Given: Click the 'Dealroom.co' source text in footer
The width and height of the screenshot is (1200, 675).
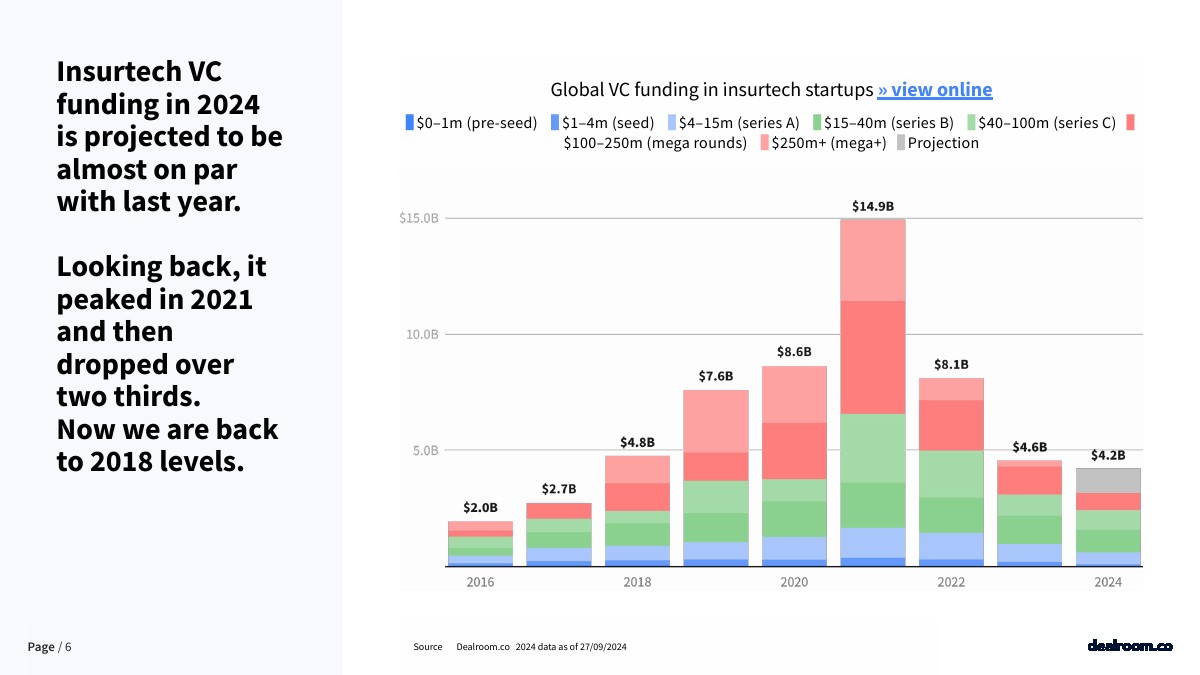Looking at the screenshot, I should [483, 647].
